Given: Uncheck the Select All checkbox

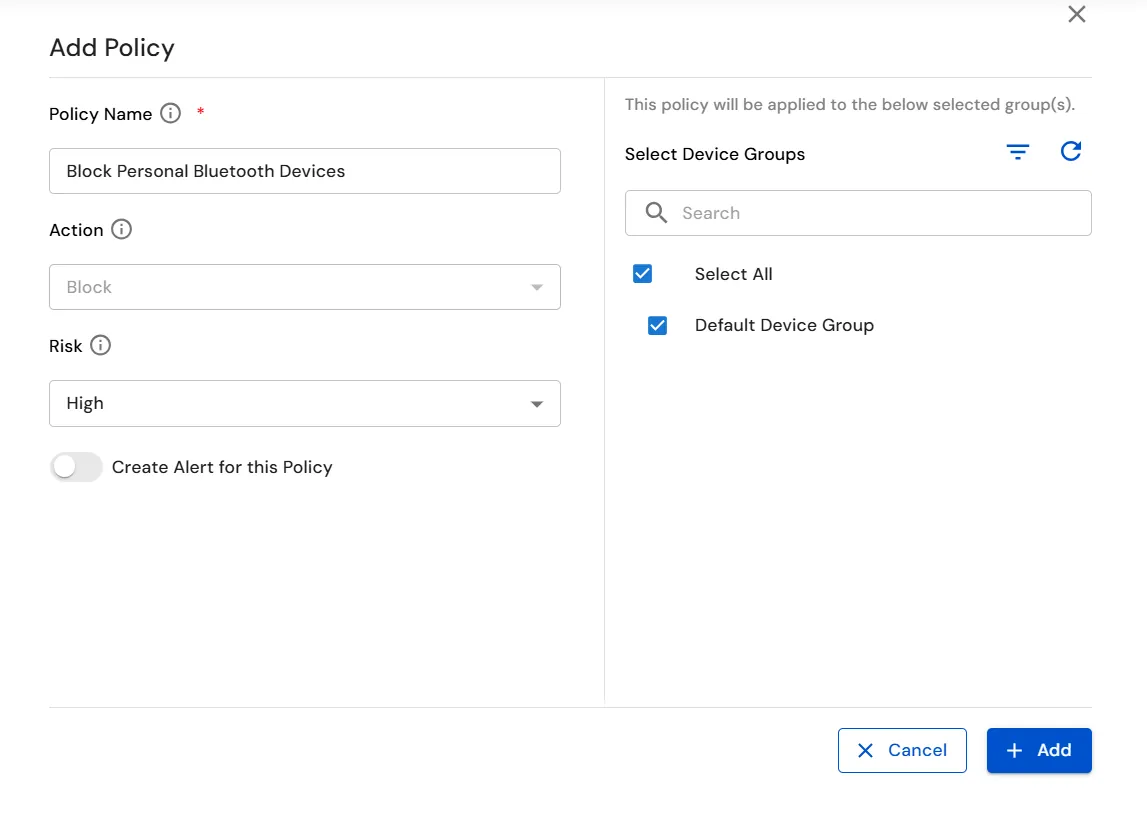Looking at the screenshot, I should pyautogui.click(x=642, y=273).
